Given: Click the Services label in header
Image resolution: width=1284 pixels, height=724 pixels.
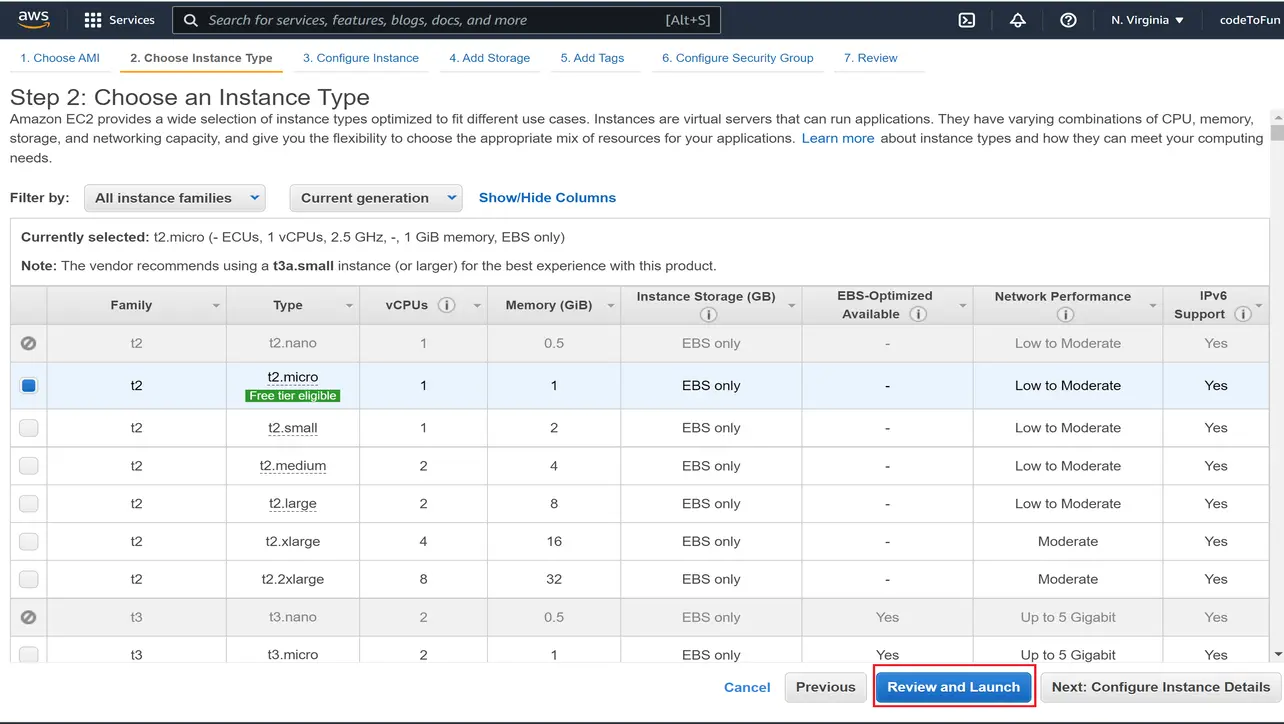Looking at the screenshot, I should click(132, 20).
